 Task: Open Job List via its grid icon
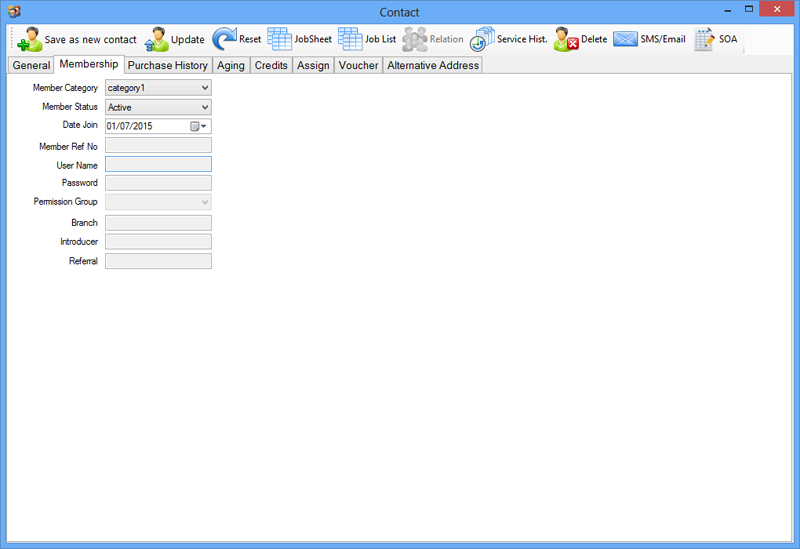(350, 39)
